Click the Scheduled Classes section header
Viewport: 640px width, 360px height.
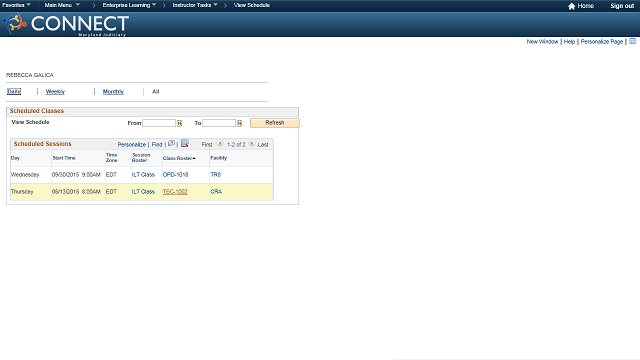click(37, 111)
